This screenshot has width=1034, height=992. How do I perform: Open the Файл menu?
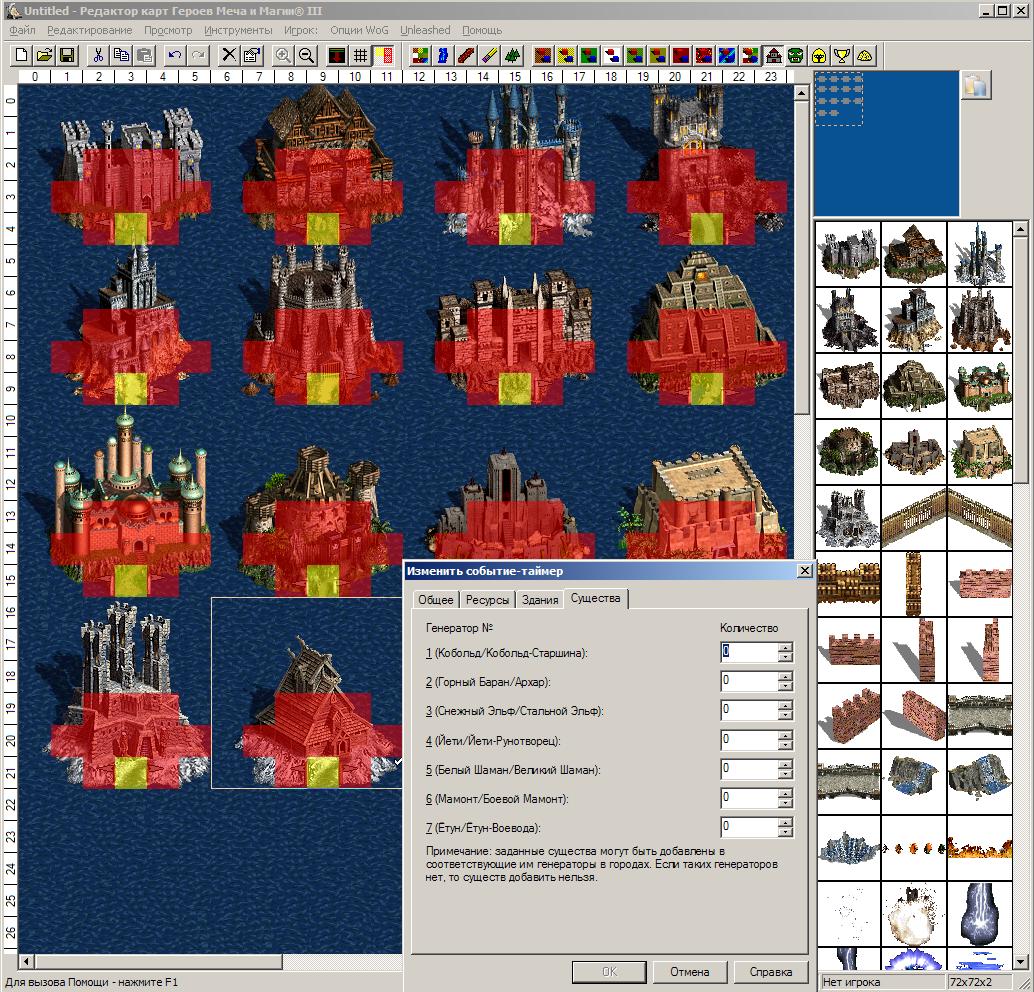point(22,30)
